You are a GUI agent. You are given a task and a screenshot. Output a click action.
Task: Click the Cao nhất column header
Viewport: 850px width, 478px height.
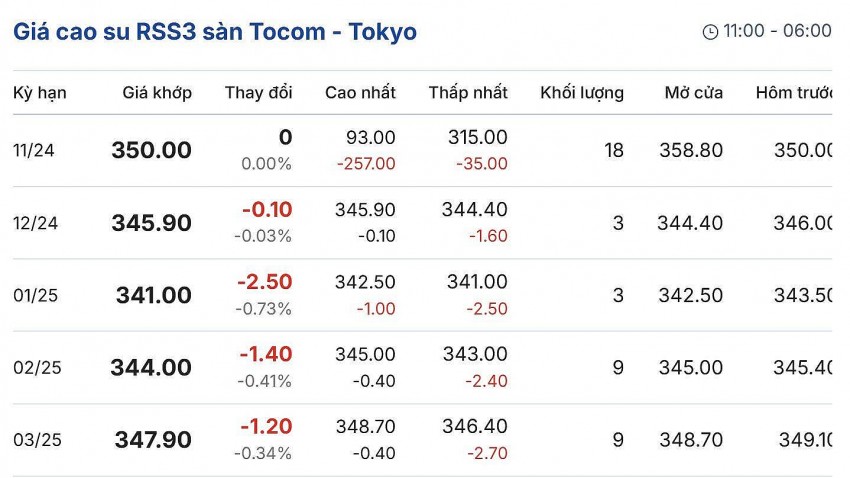coord(360,93)
